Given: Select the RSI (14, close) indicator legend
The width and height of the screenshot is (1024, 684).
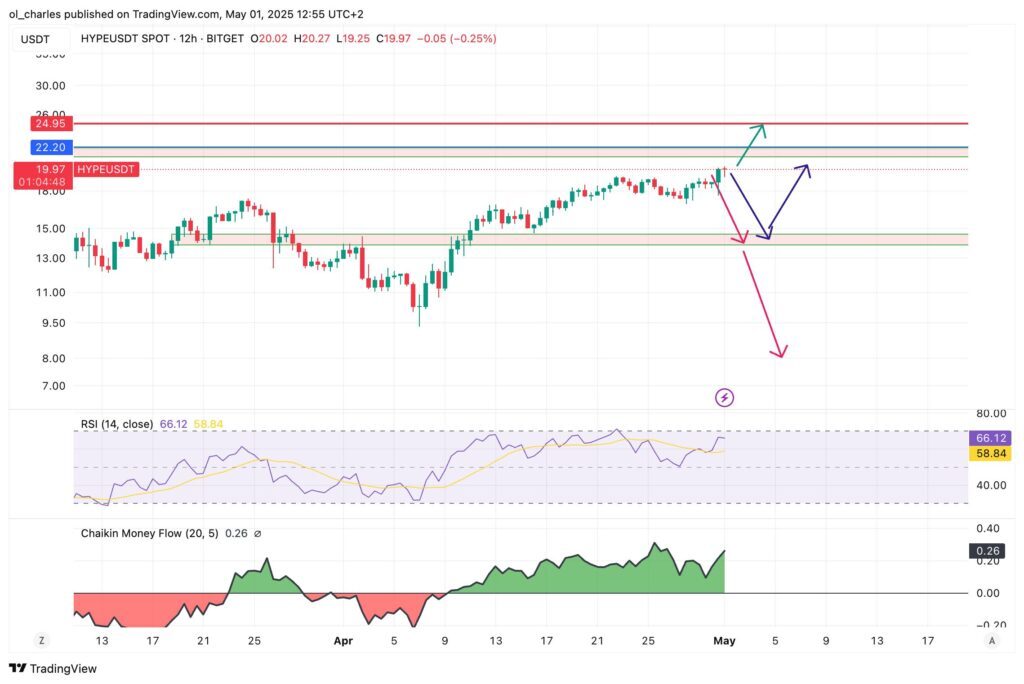Looking at the screenshot, I should (x=116, y=424).
